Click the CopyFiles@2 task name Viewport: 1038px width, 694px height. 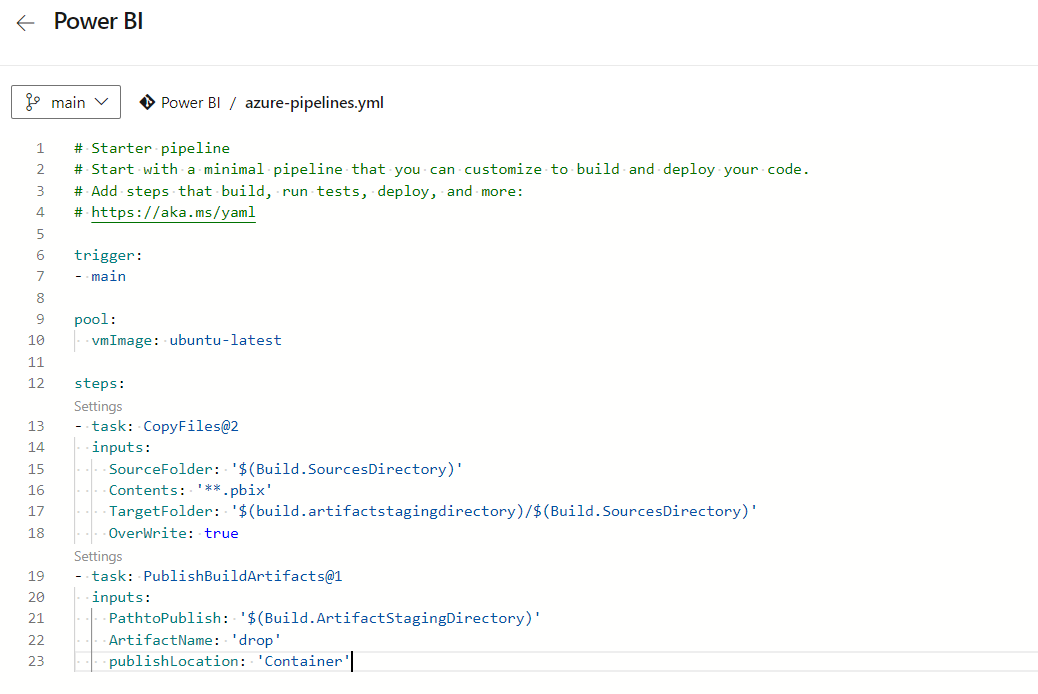coord(190,425)
